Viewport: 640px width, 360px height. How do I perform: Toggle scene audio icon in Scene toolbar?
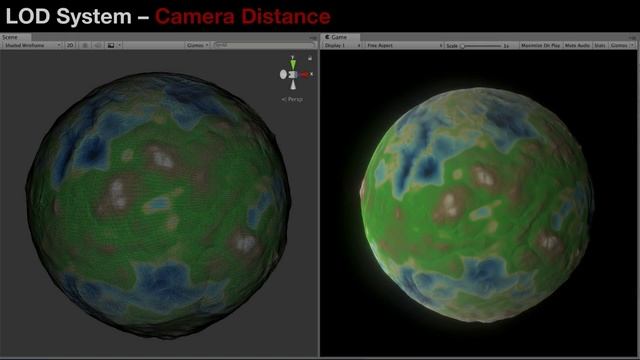tap(98, 45)
